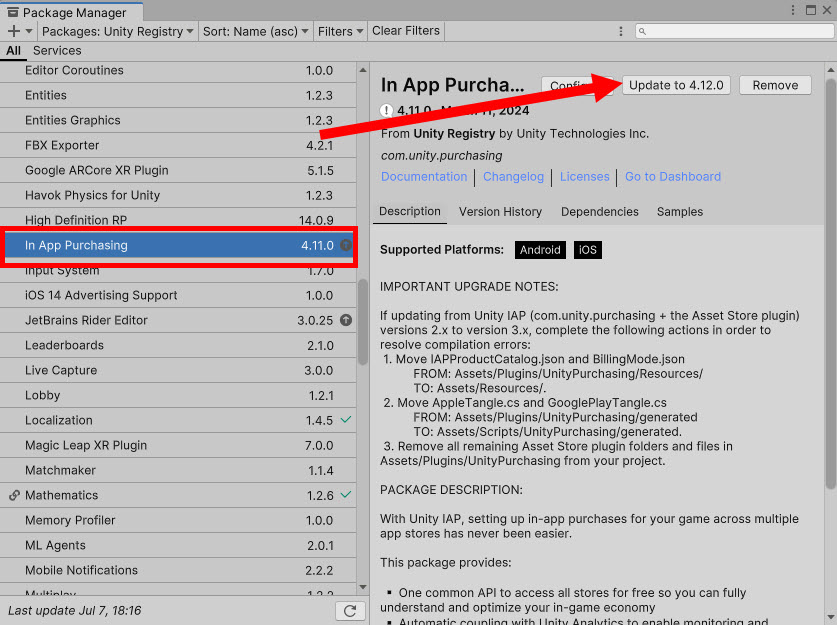The width and height of the screenshot is (837, 625).
Task: Open the Licenses link
Action: (x=585, y=177)
